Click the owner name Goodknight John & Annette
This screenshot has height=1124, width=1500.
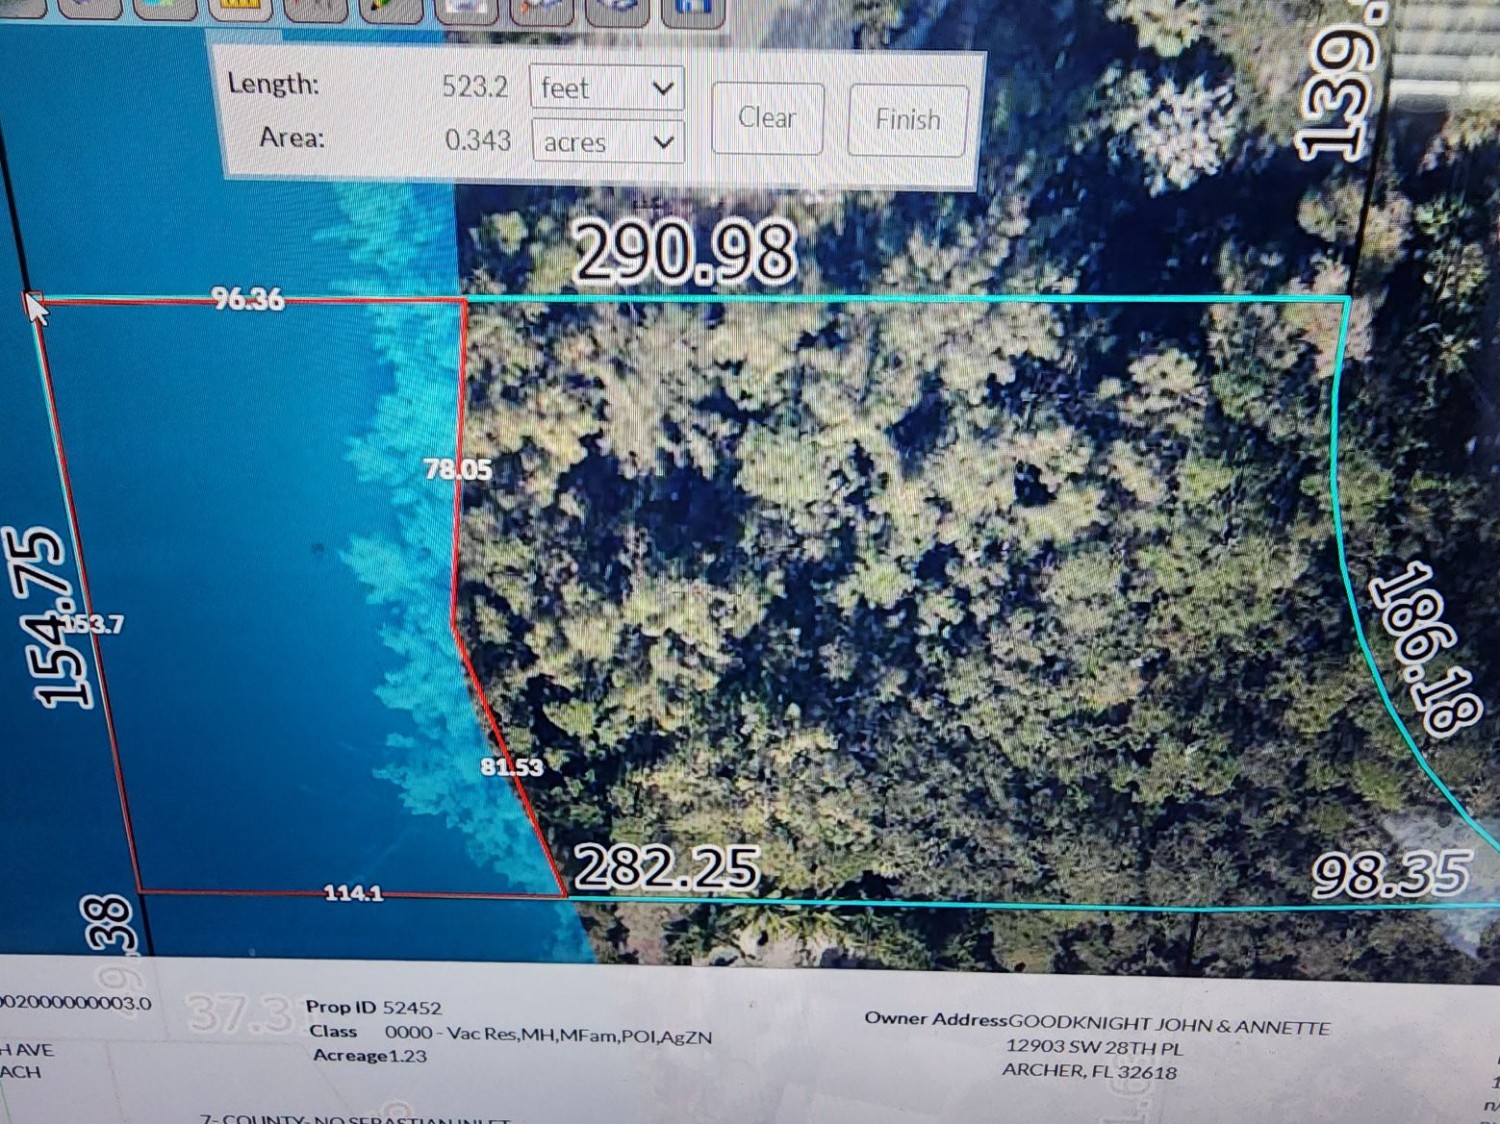[x=1168, y=1024]
